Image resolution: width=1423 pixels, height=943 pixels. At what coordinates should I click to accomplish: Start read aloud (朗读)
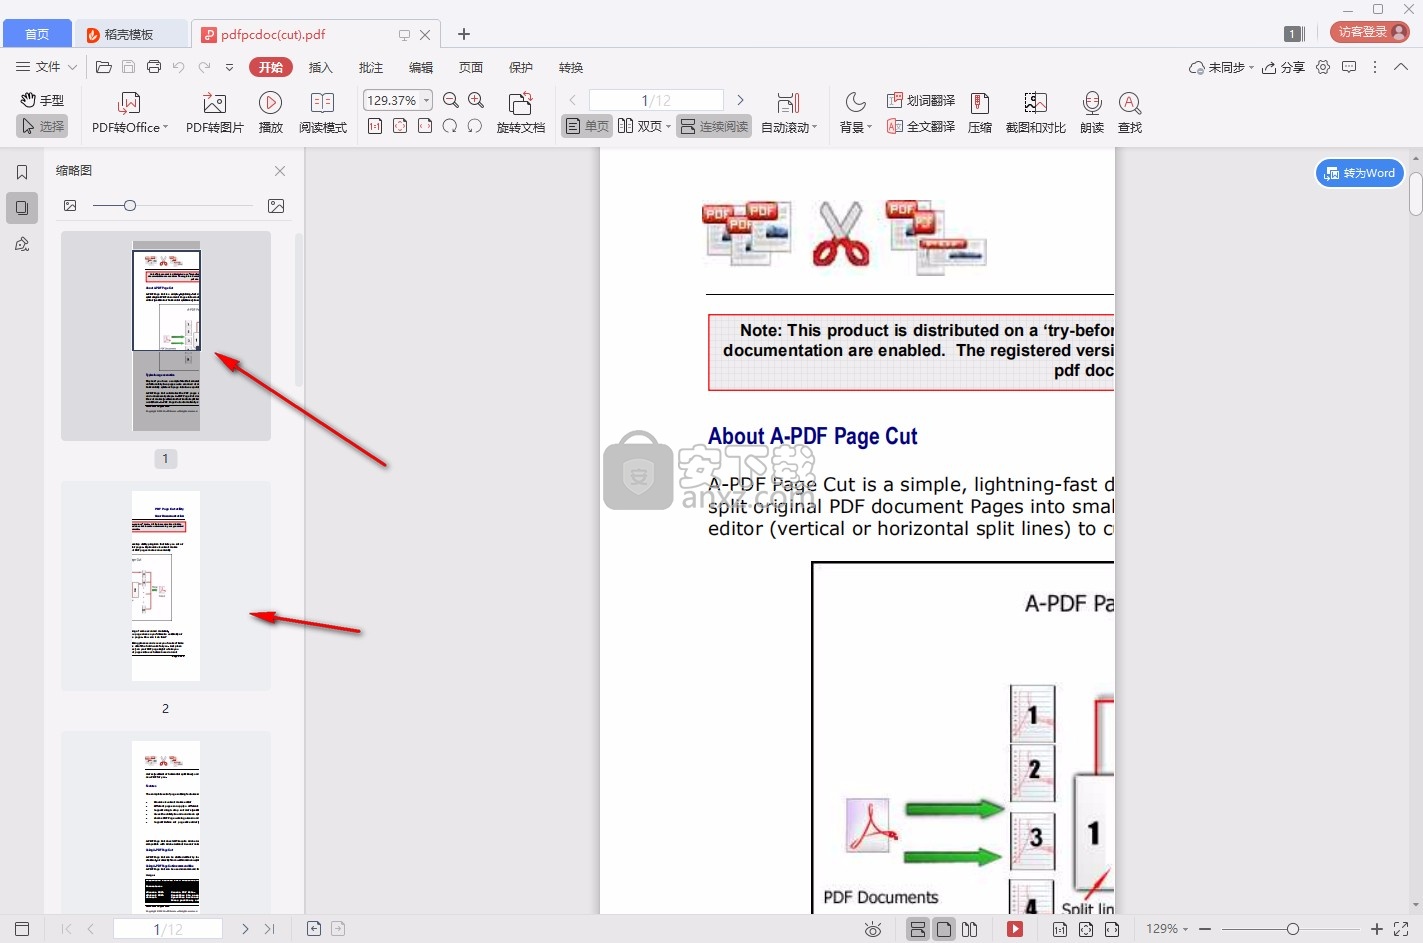1092,113
